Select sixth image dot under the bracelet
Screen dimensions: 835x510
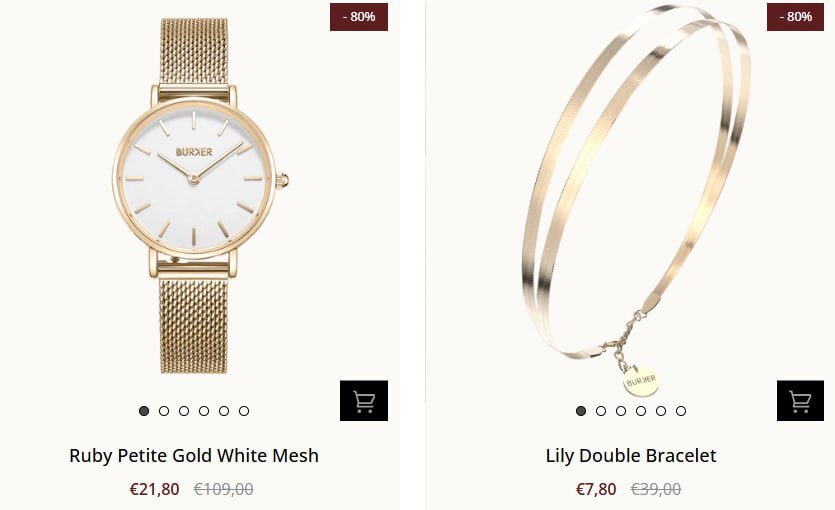pyautogui.click(x=681, y=411)
